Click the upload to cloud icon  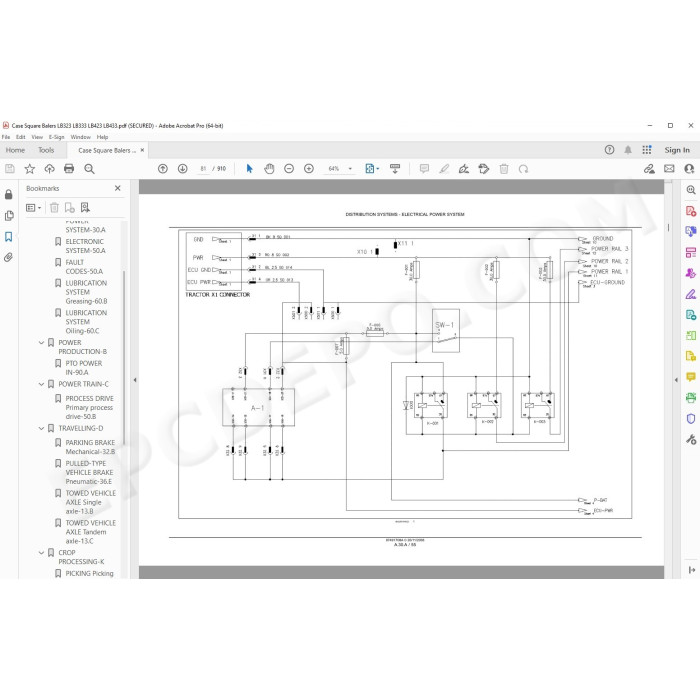[50, 169]
